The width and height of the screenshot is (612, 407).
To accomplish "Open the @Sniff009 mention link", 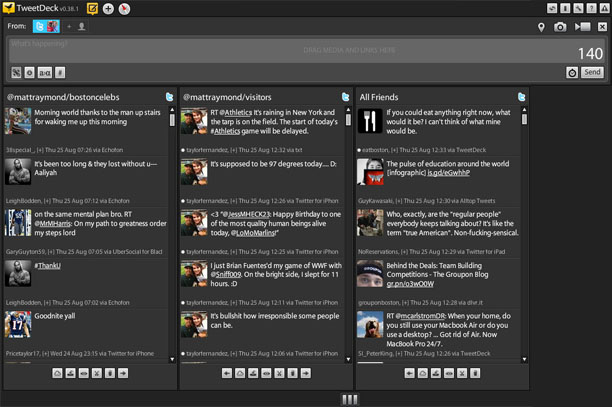I will pos(226,274).
